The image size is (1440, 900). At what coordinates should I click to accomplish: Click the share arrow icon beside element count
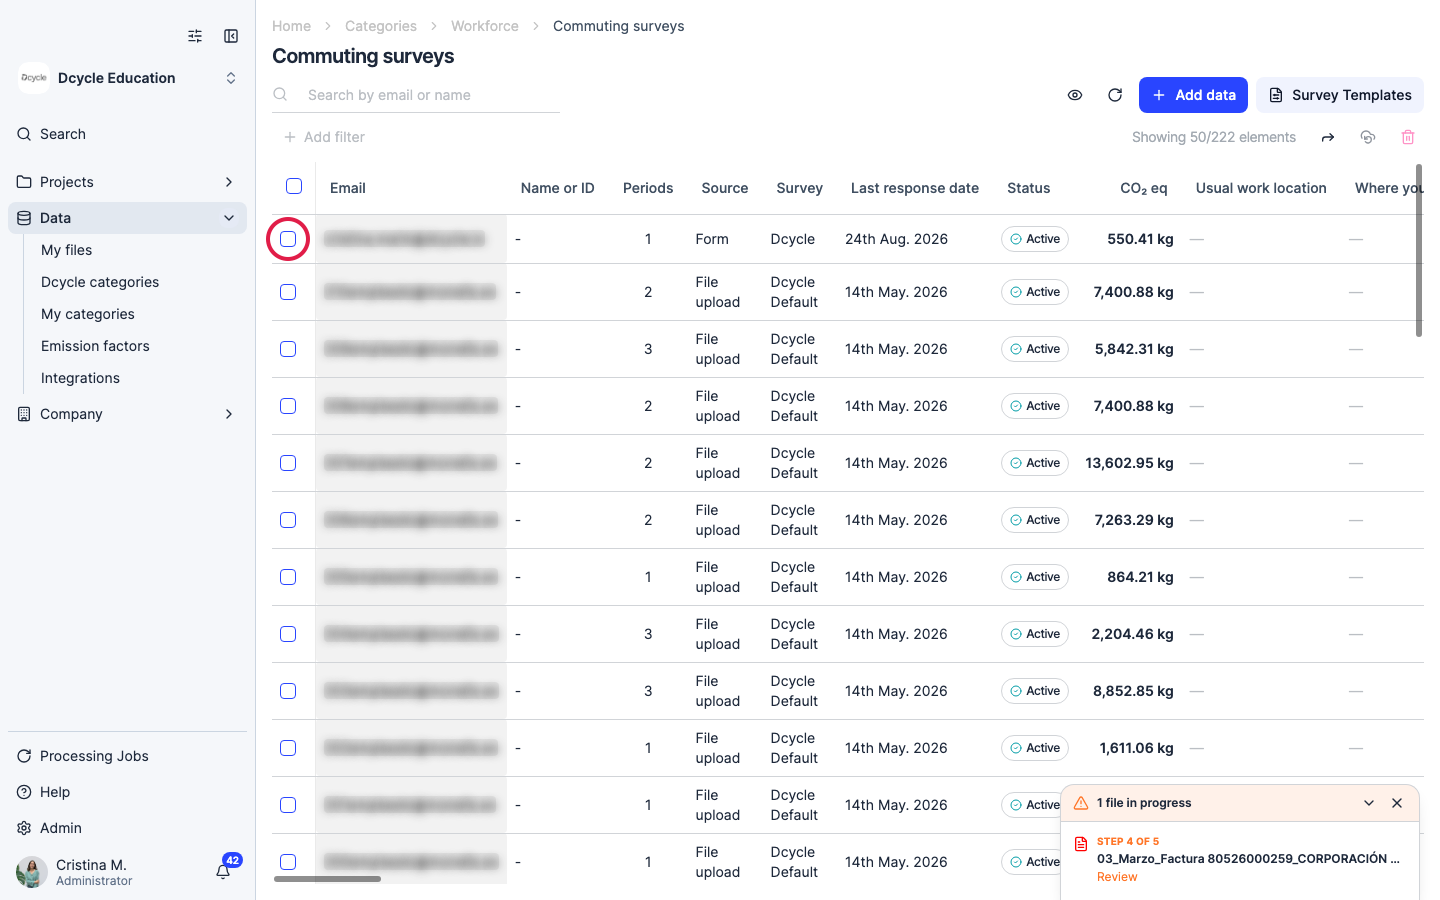(1328, 137)
